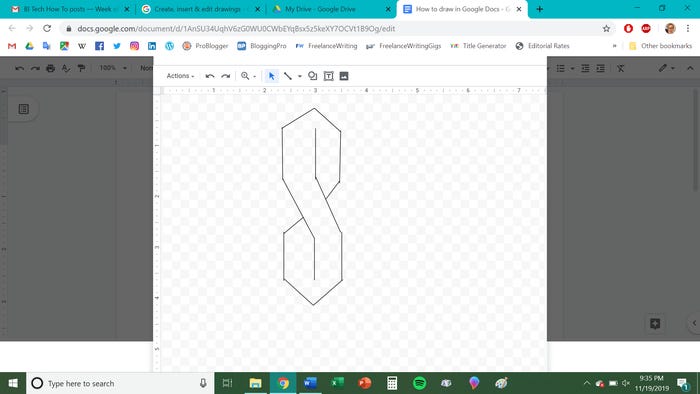Open Chrome profile avatar
700x394 pixels.
tap(670, 29)
